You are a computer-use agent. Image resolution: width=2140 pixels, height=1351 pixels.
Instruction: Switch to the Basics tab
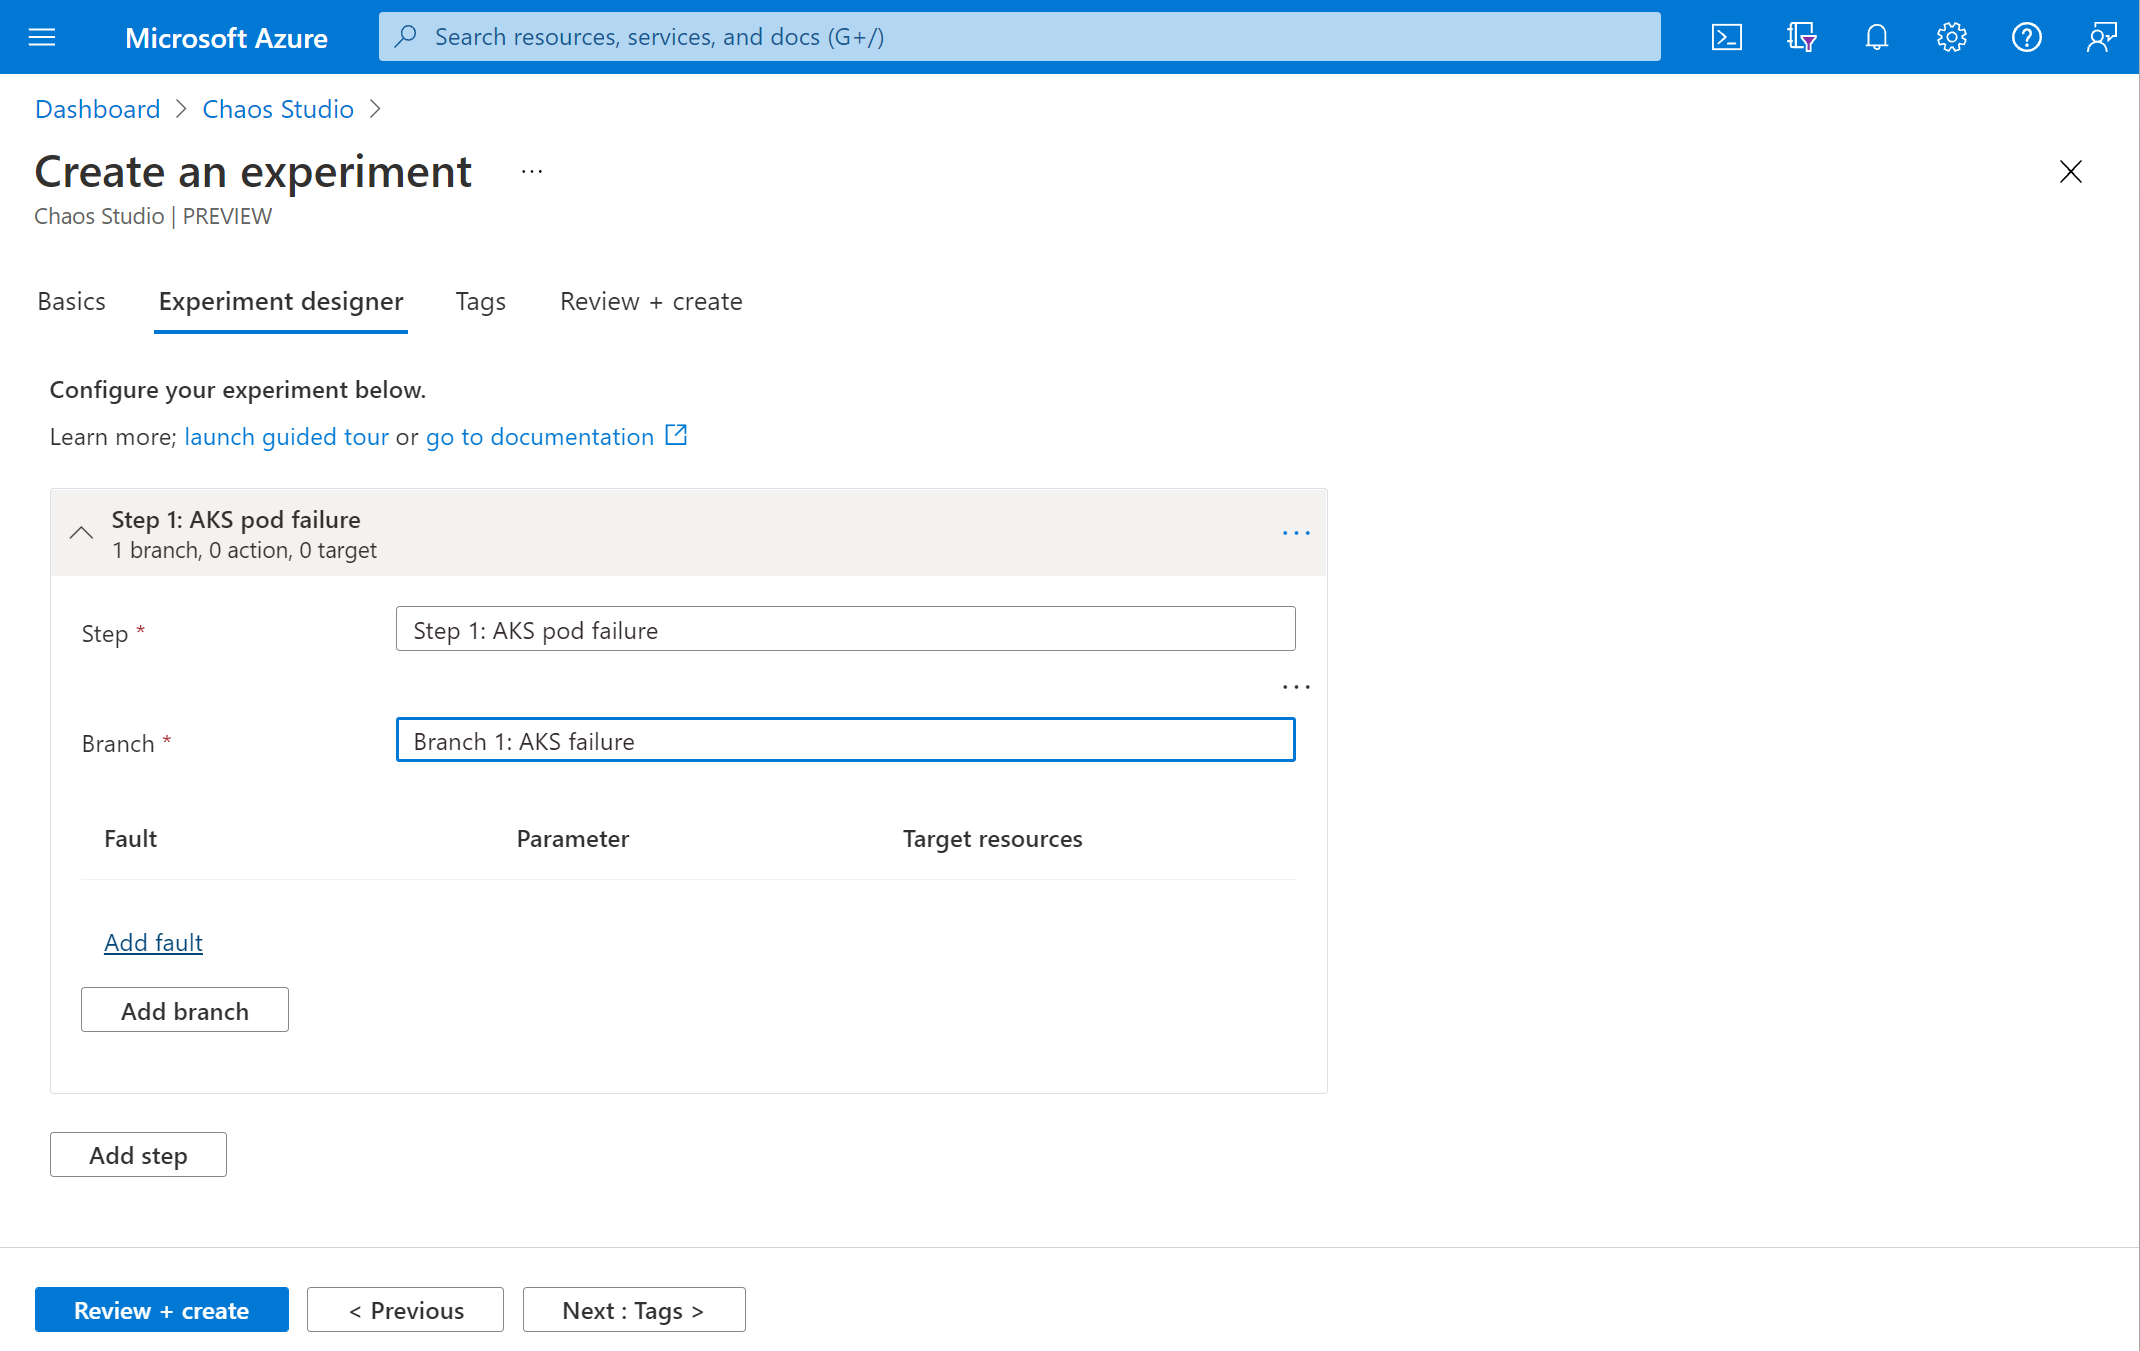[70, 299]
